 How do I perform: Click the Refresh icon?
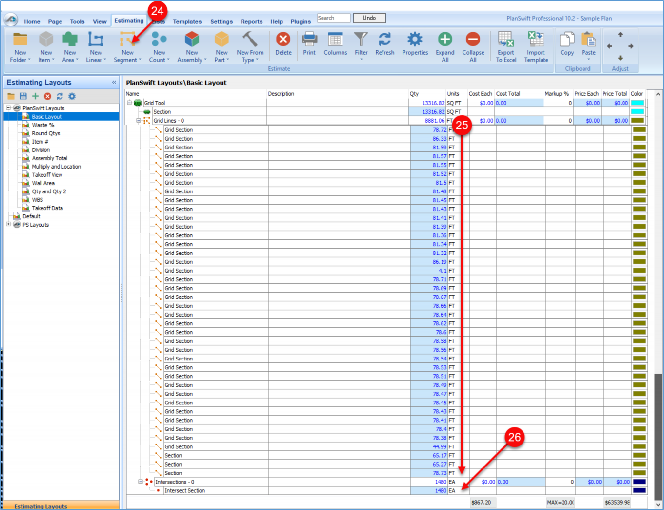click(x=385, y=39)
